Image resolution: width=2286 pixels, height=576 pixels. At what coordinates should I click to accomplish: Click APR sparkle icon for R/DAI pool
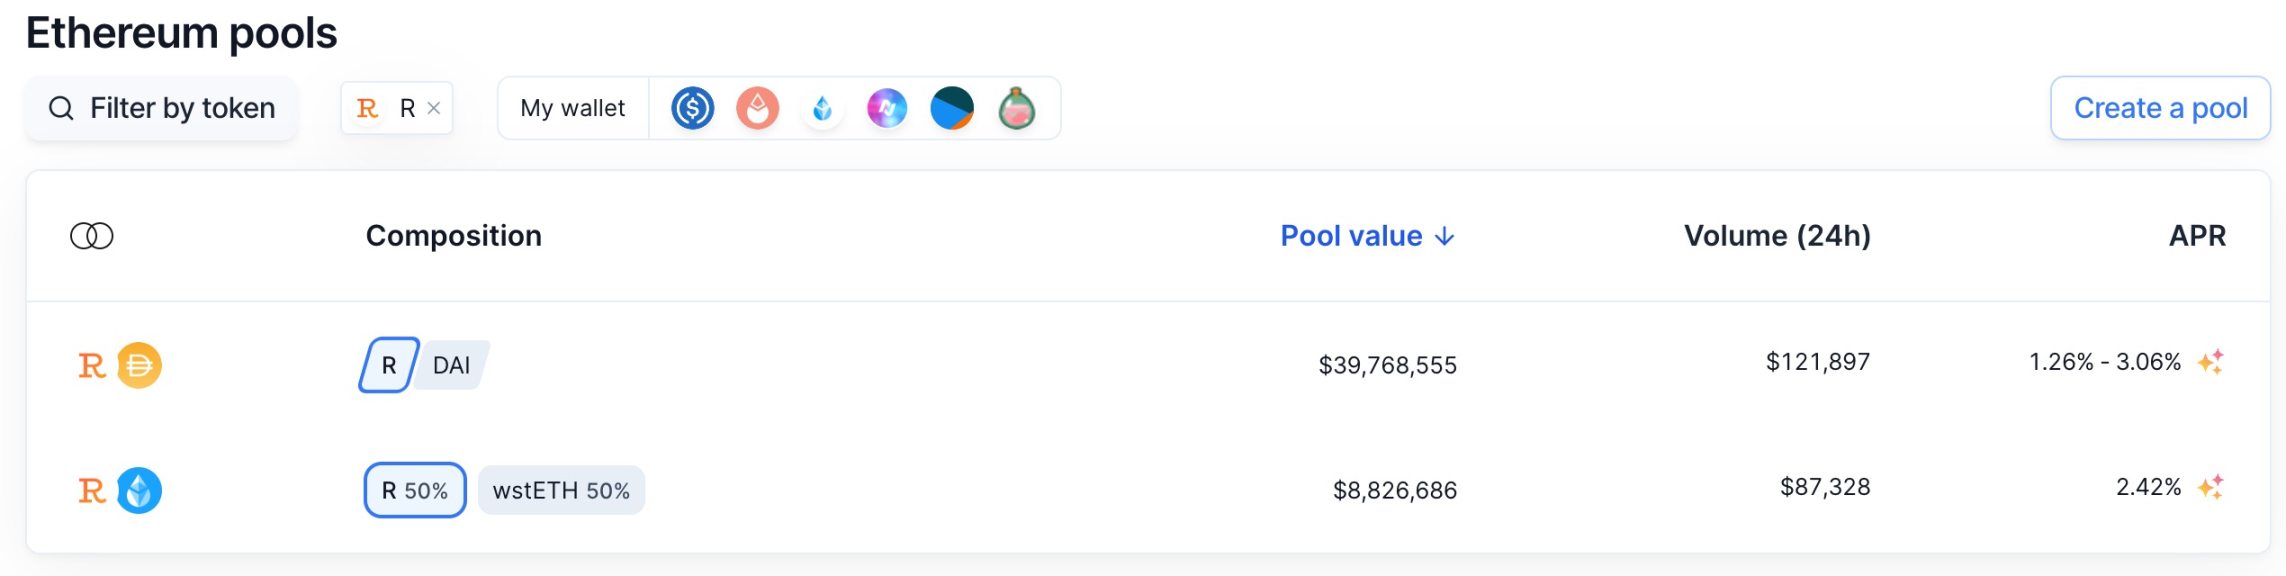pos(2210,362)
